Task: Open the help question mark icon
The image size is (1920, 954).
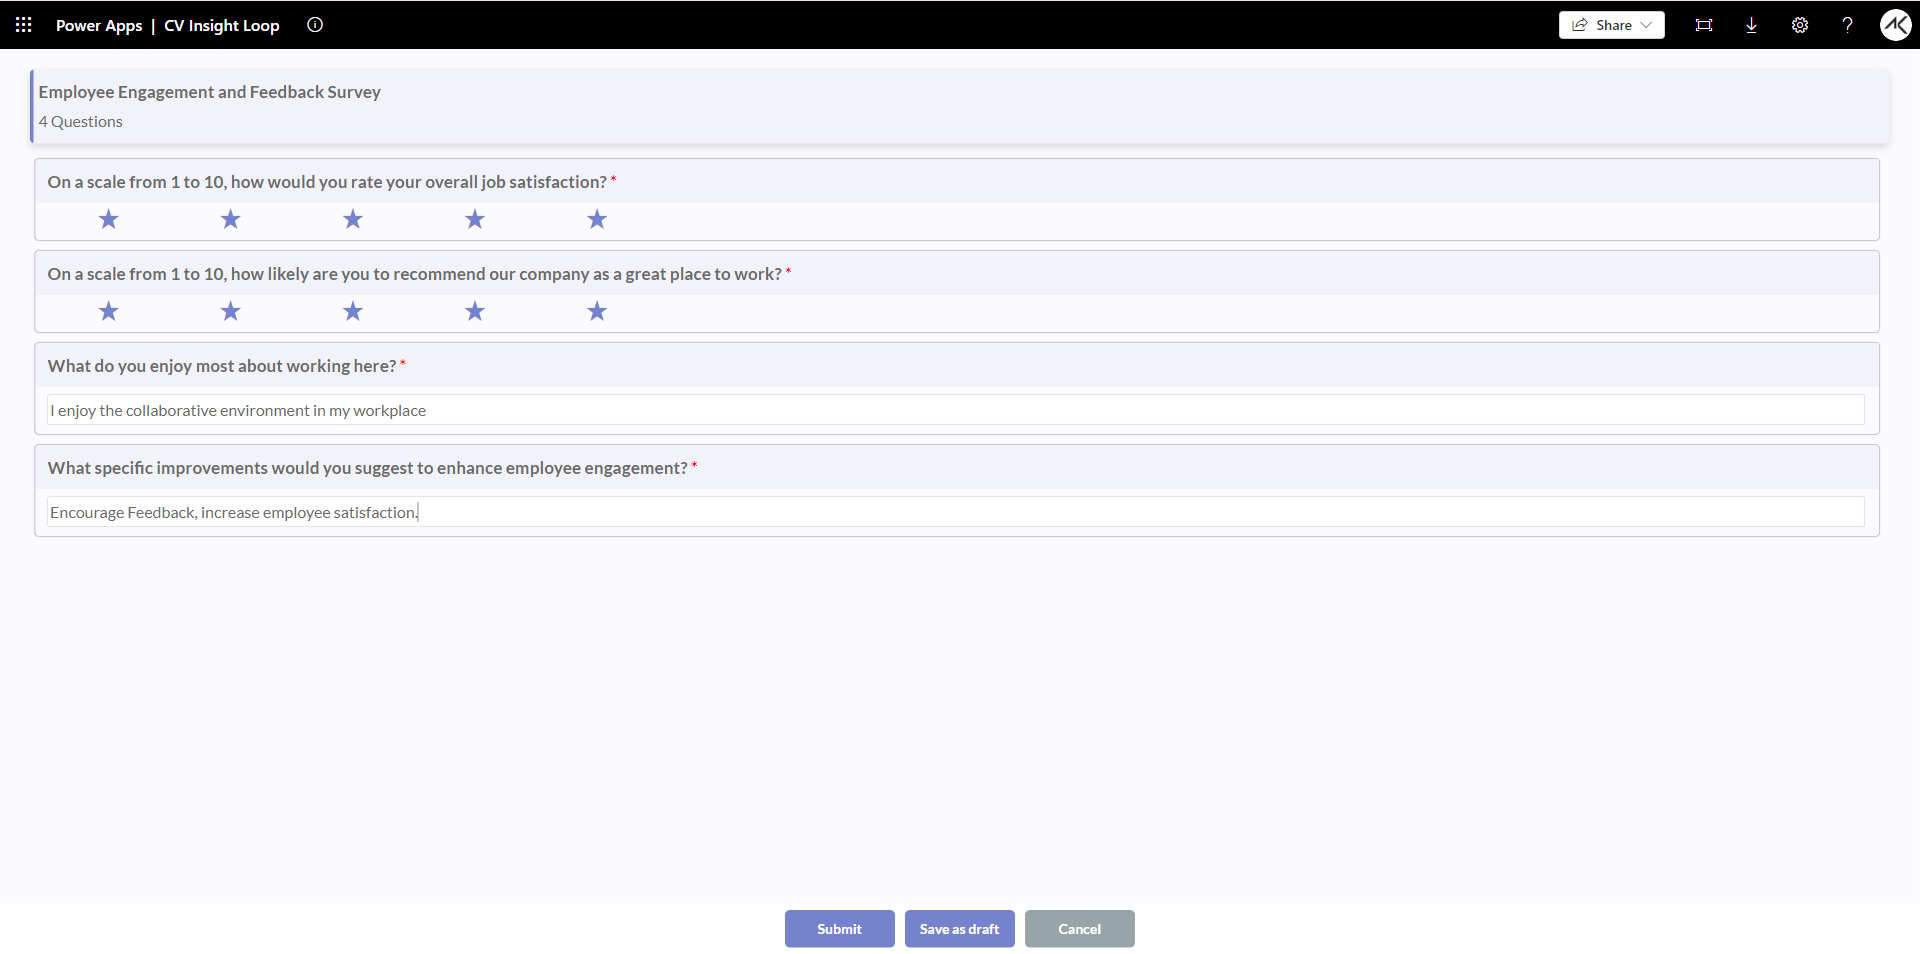Action: pos(1848,25)
